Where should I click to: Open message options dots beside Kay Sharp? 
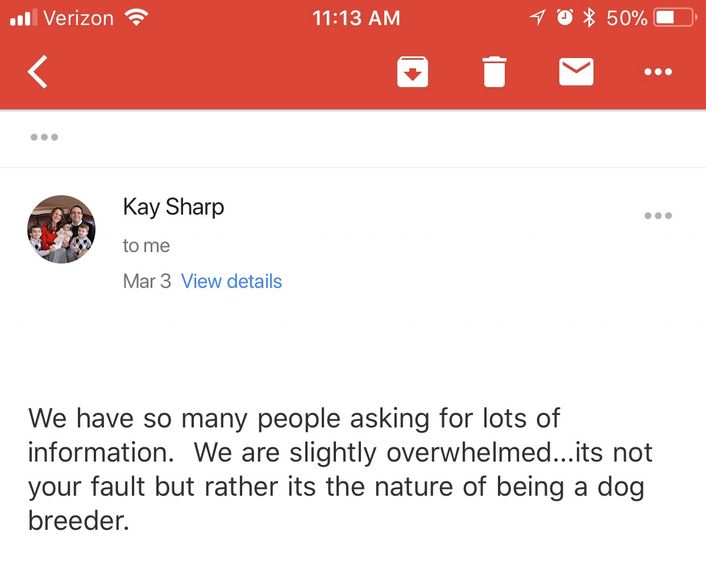click(658, 216)
